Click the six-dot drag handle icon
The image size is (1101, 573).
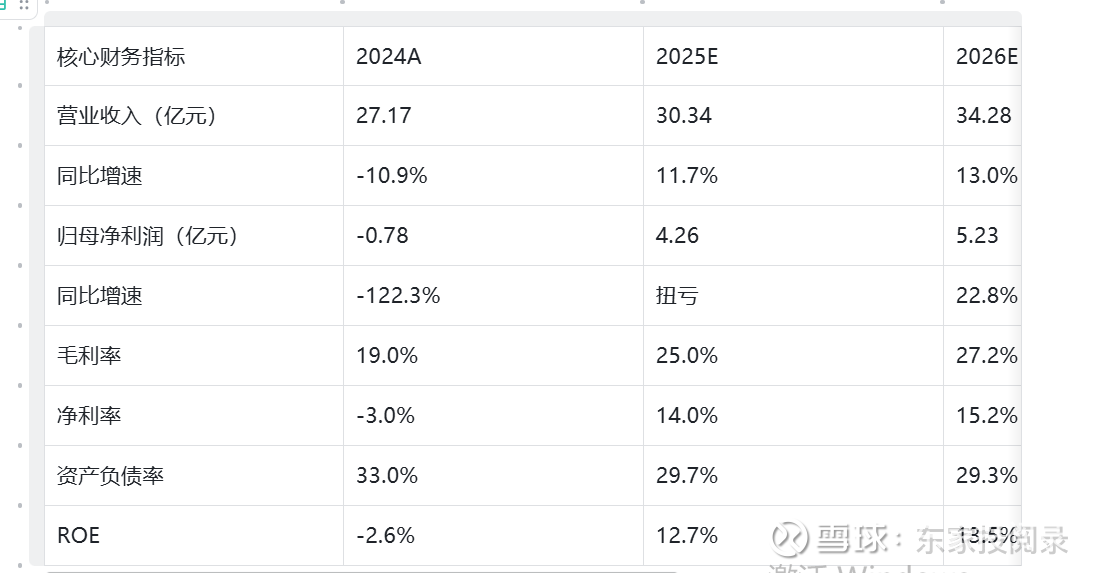point(24,5)
